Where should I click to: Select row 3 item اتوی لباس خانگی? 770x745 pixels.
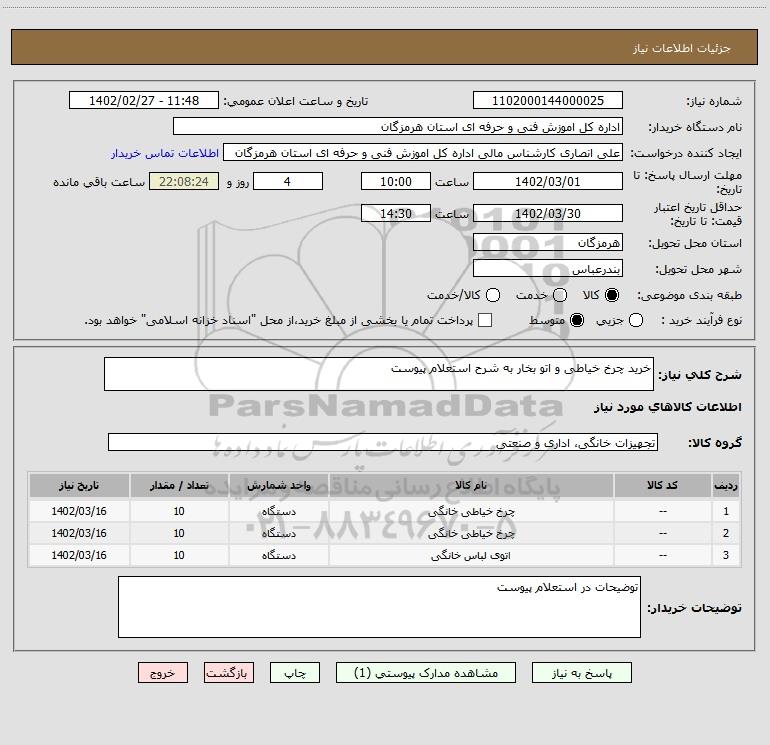click(471, 555)
